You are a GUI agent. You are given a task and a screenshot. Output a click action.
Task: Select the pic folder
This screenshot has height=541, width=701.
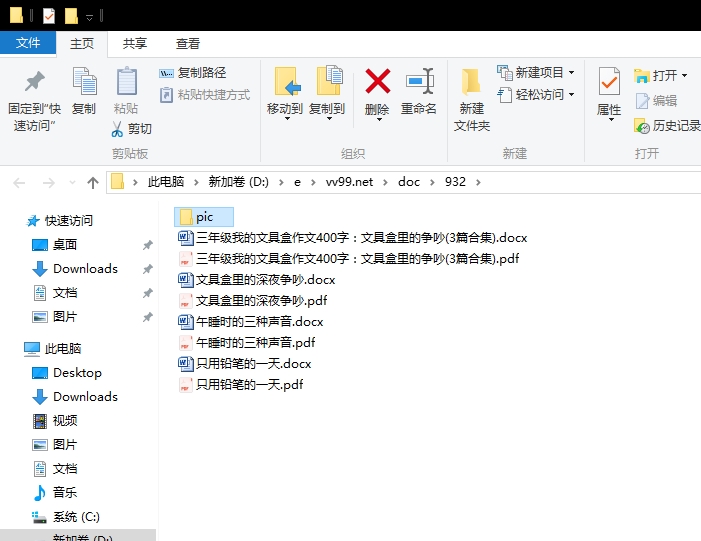204,217
